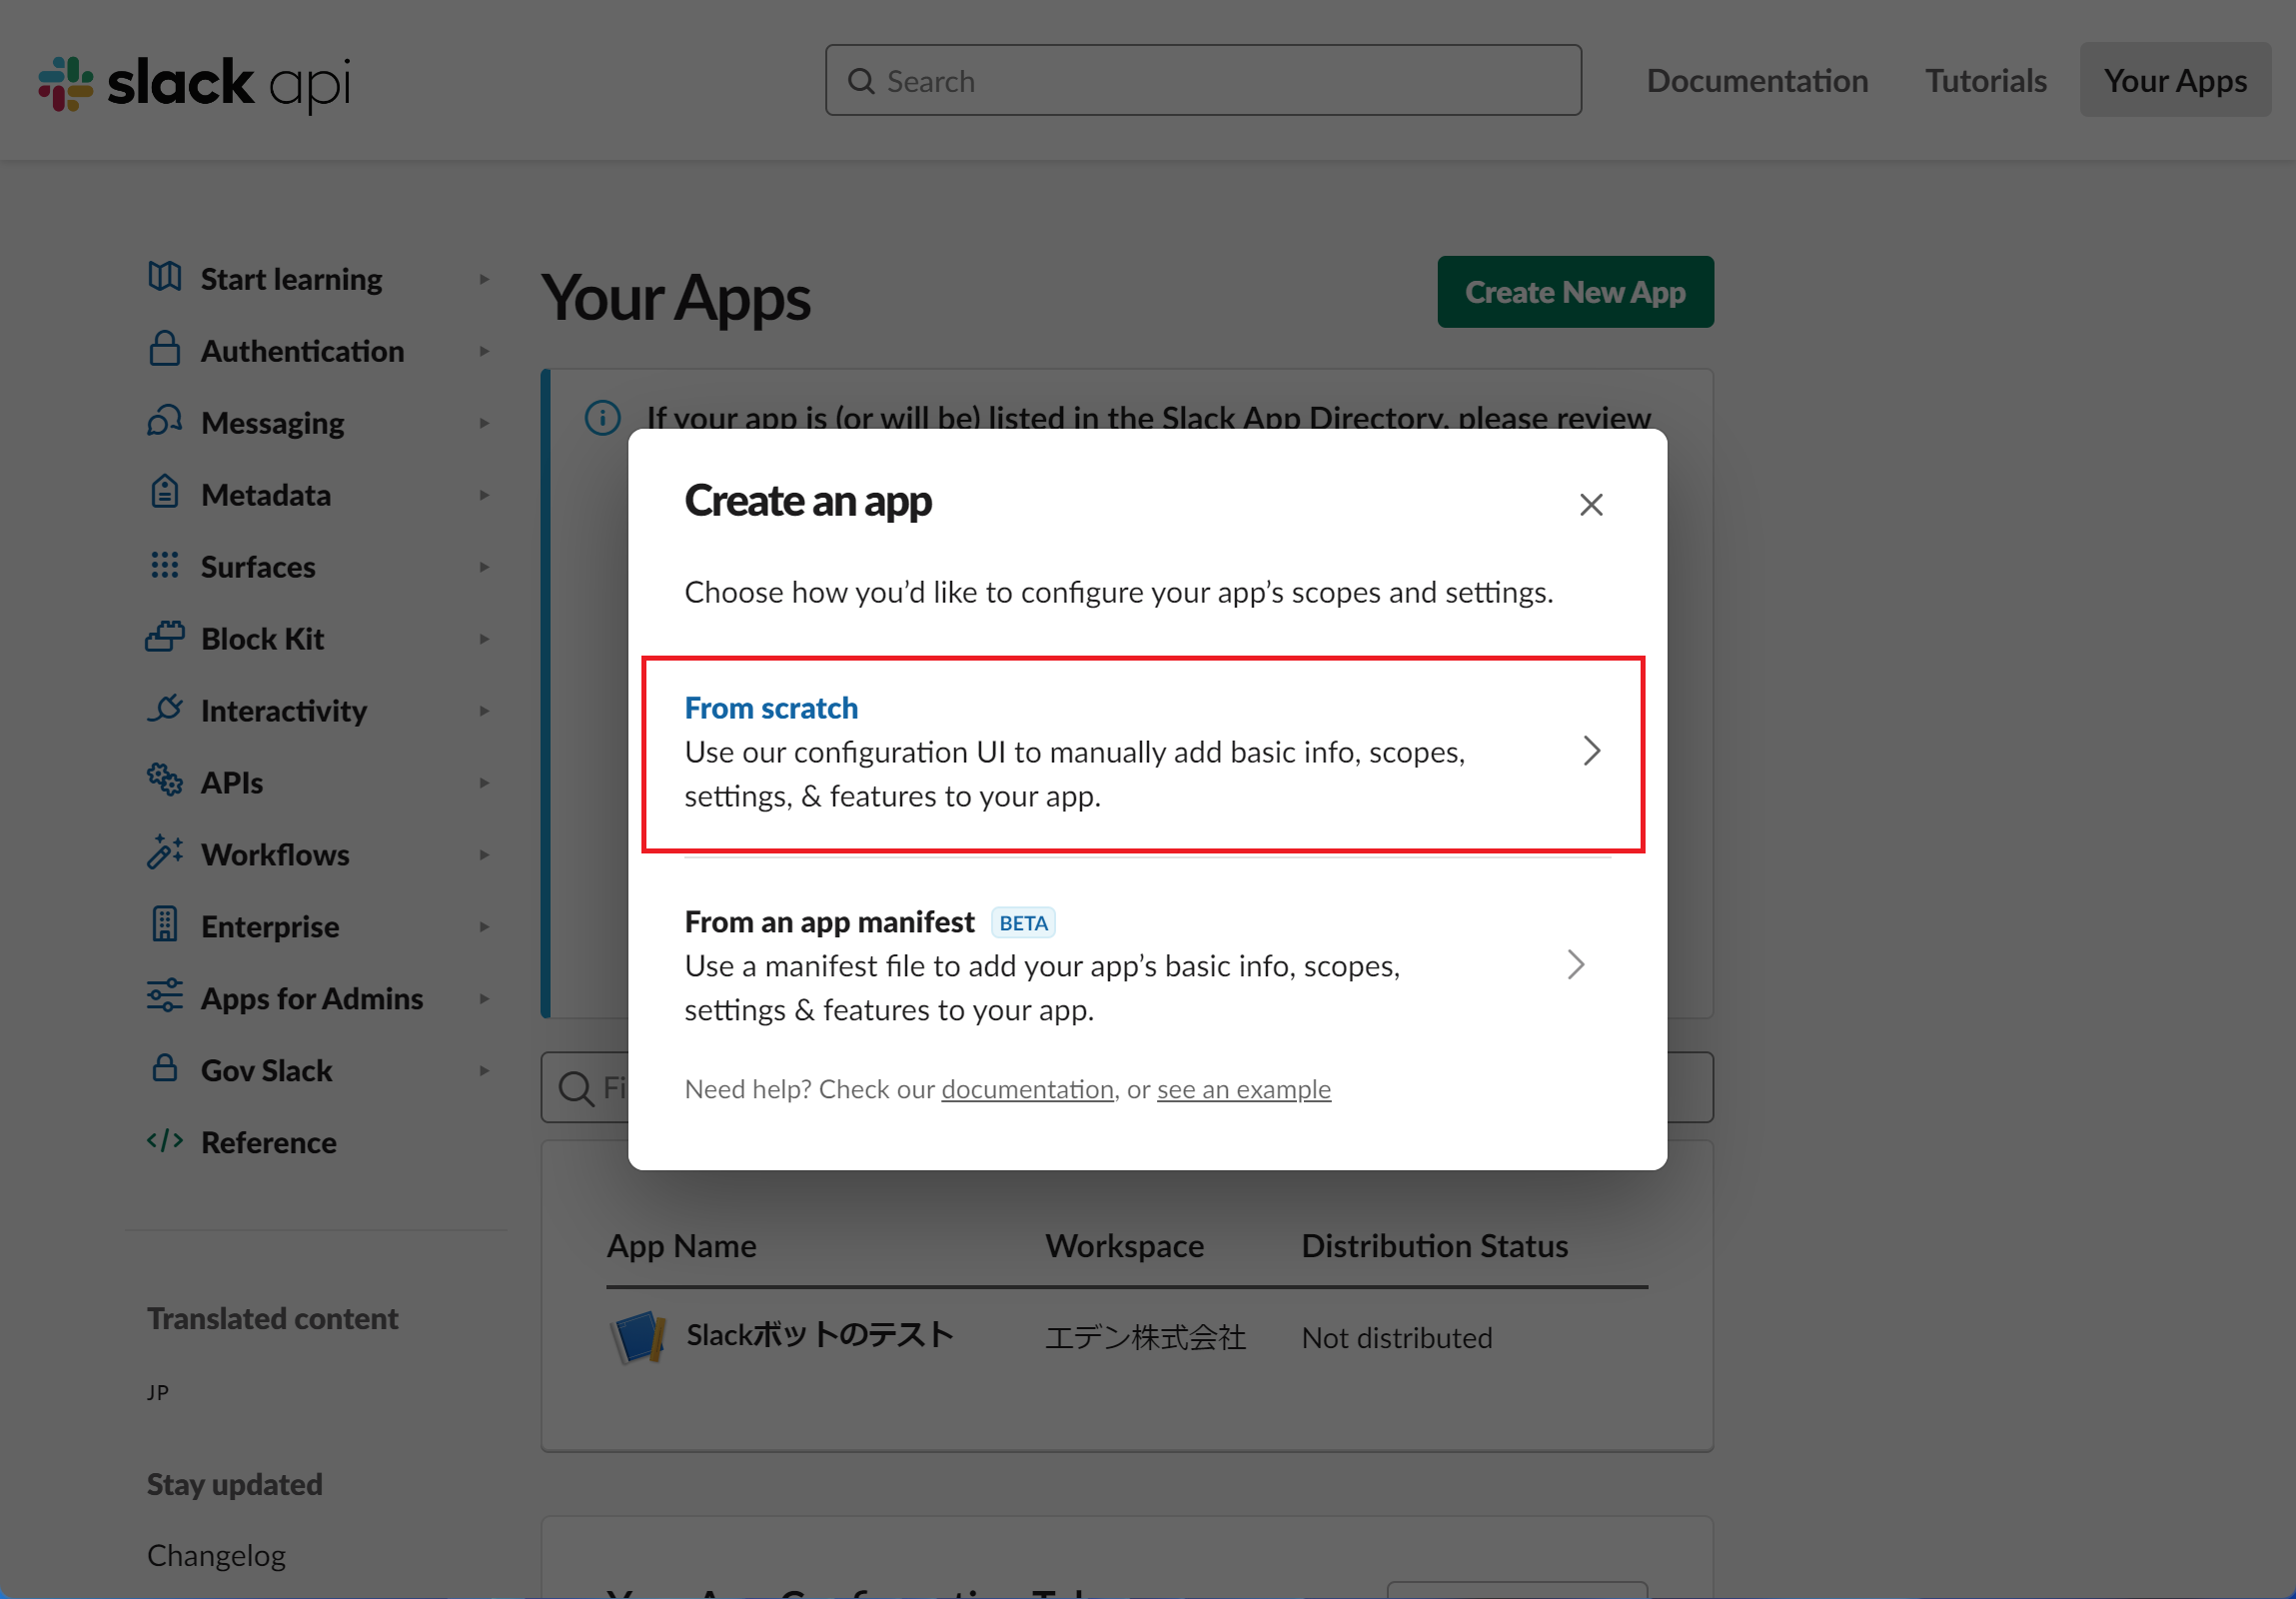
Task: Expand the Authentication section arrow
Action: 485,351
